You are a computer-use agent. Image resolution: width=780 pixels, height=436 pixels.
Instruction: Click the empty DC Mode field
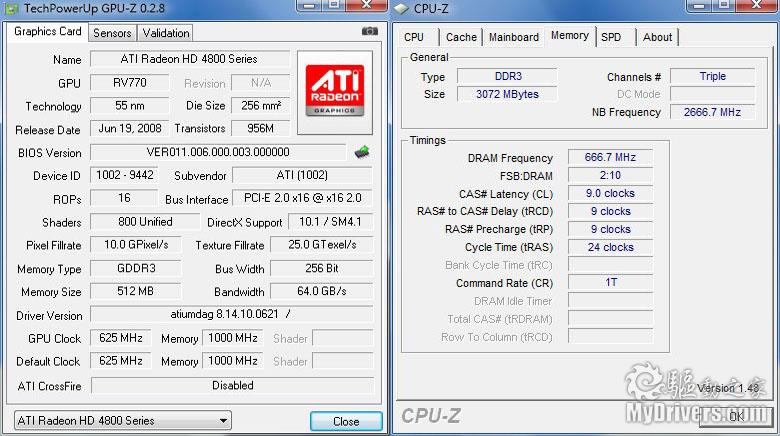(x=712, y=94)
